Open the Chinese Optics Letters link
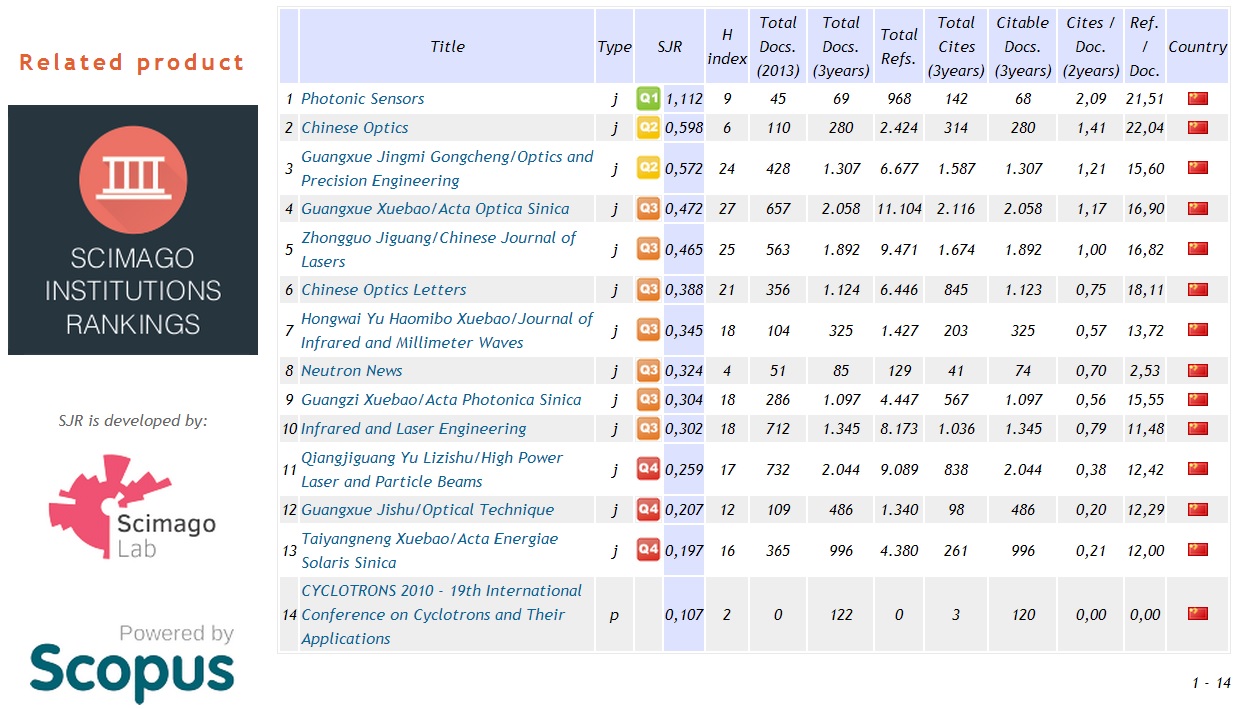 [384, 290]
